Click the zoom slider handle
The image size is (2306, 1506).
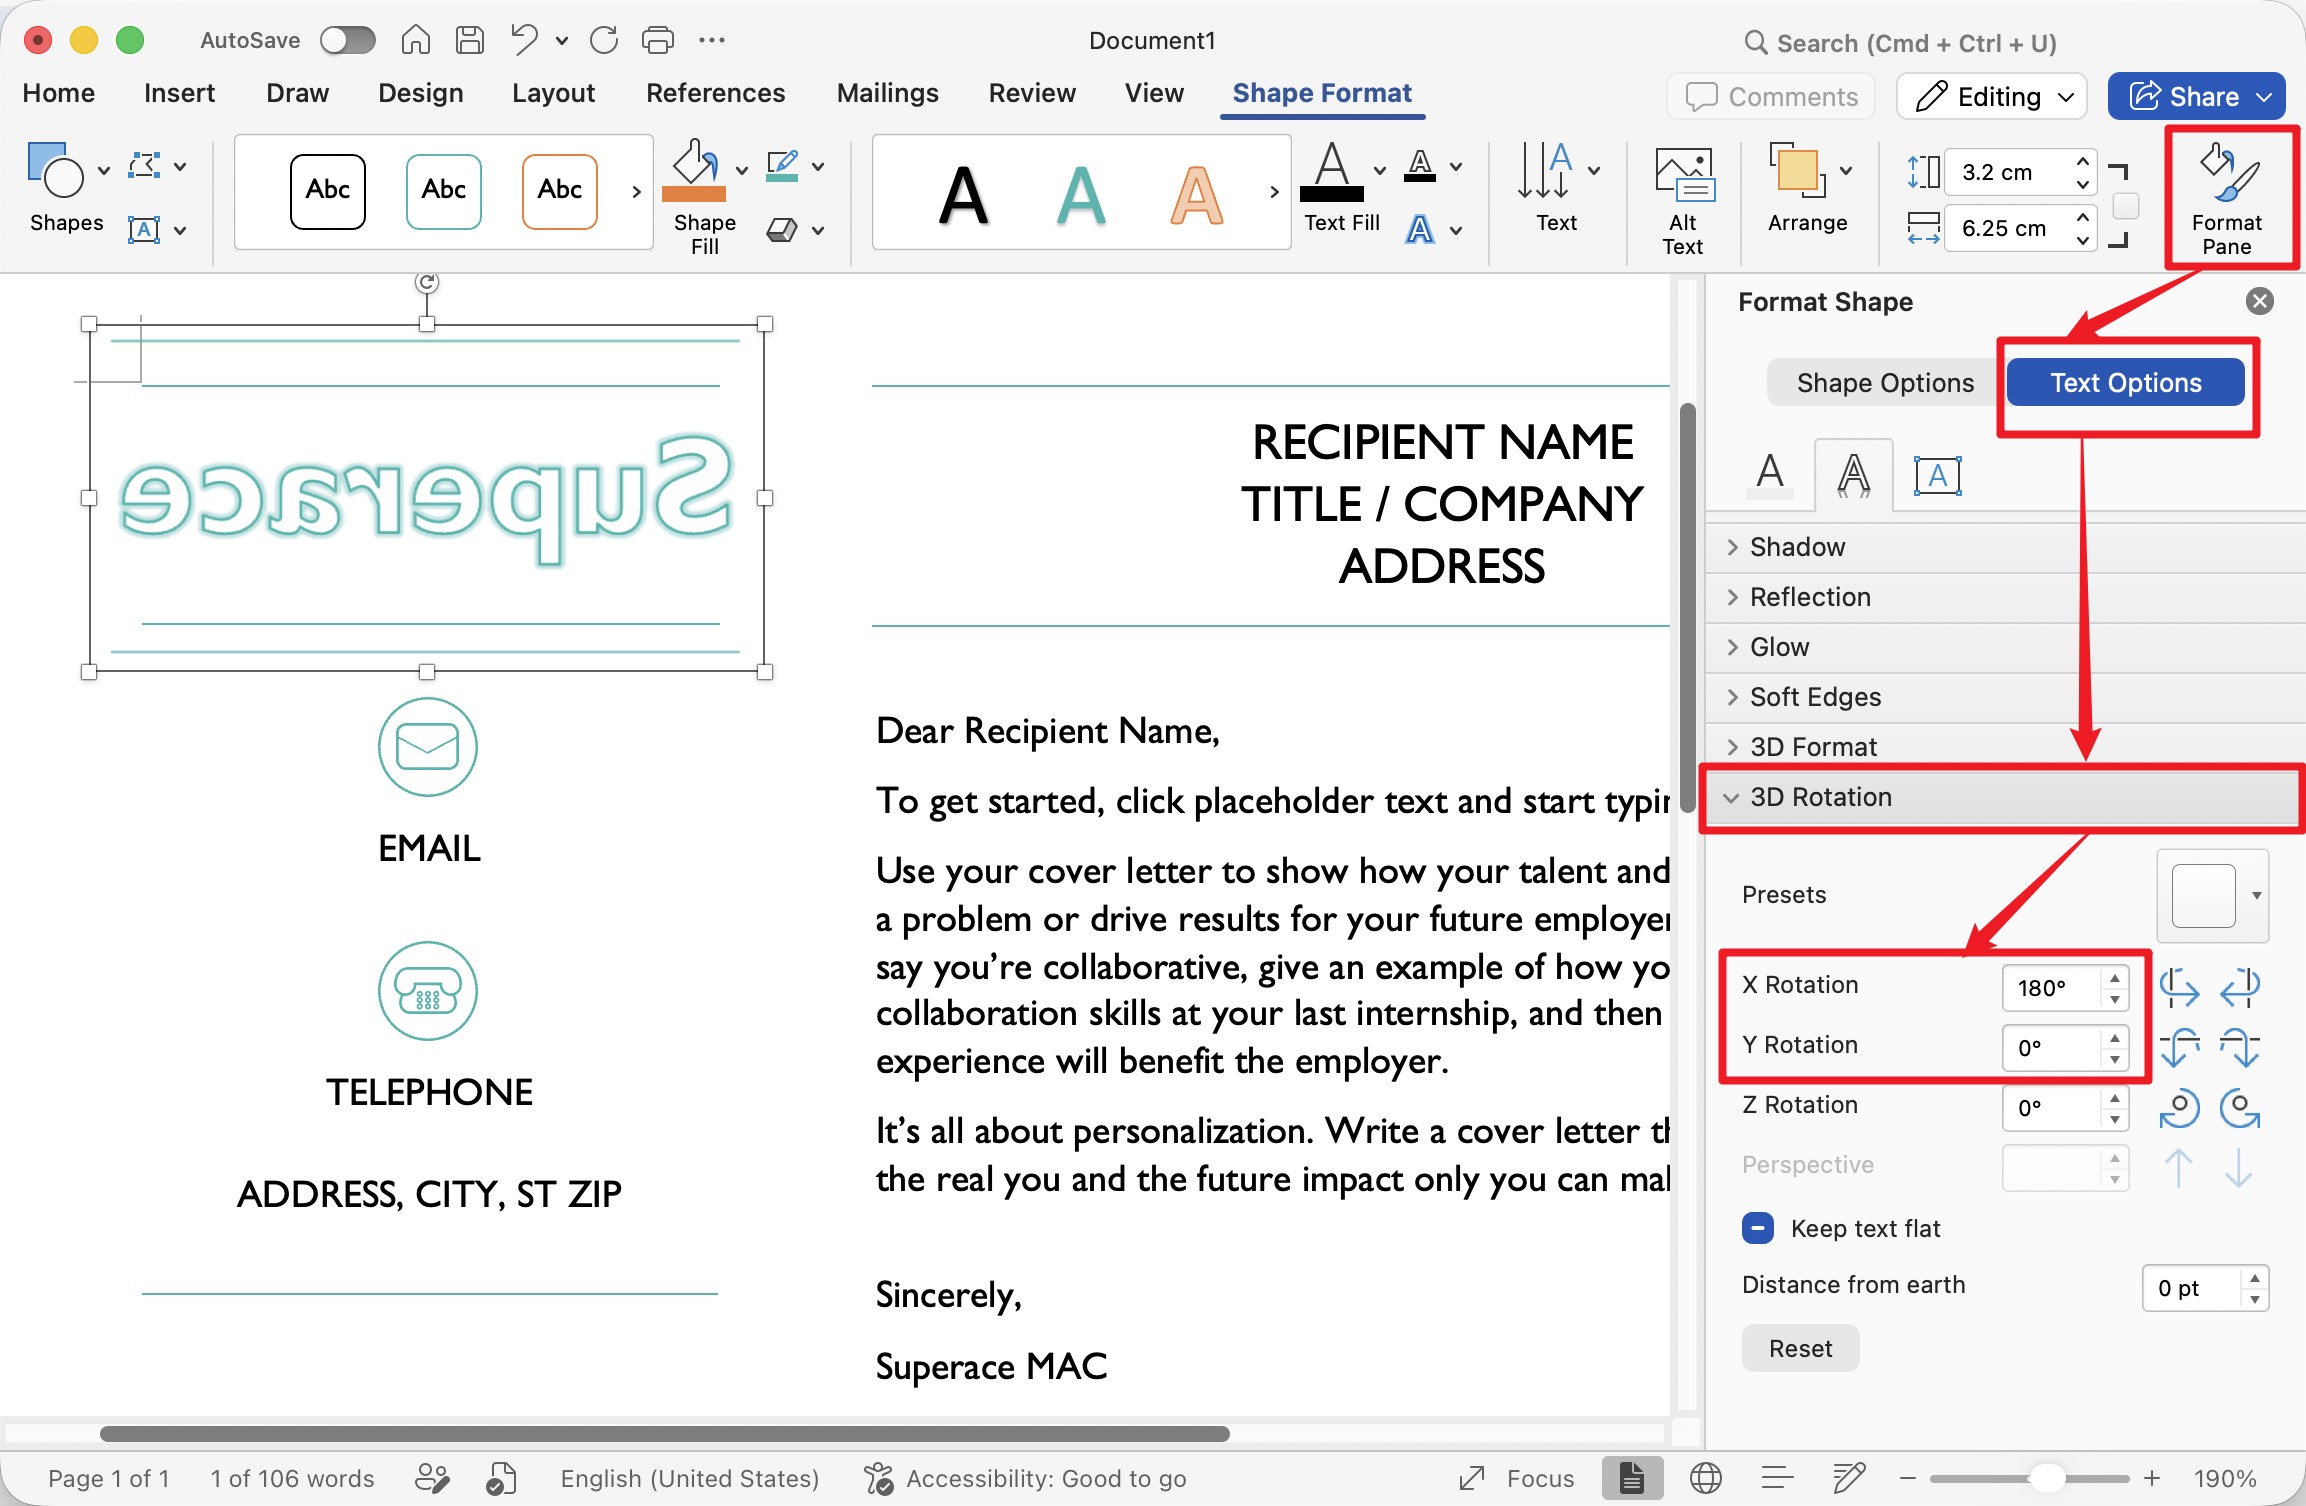(2049, 1478)
